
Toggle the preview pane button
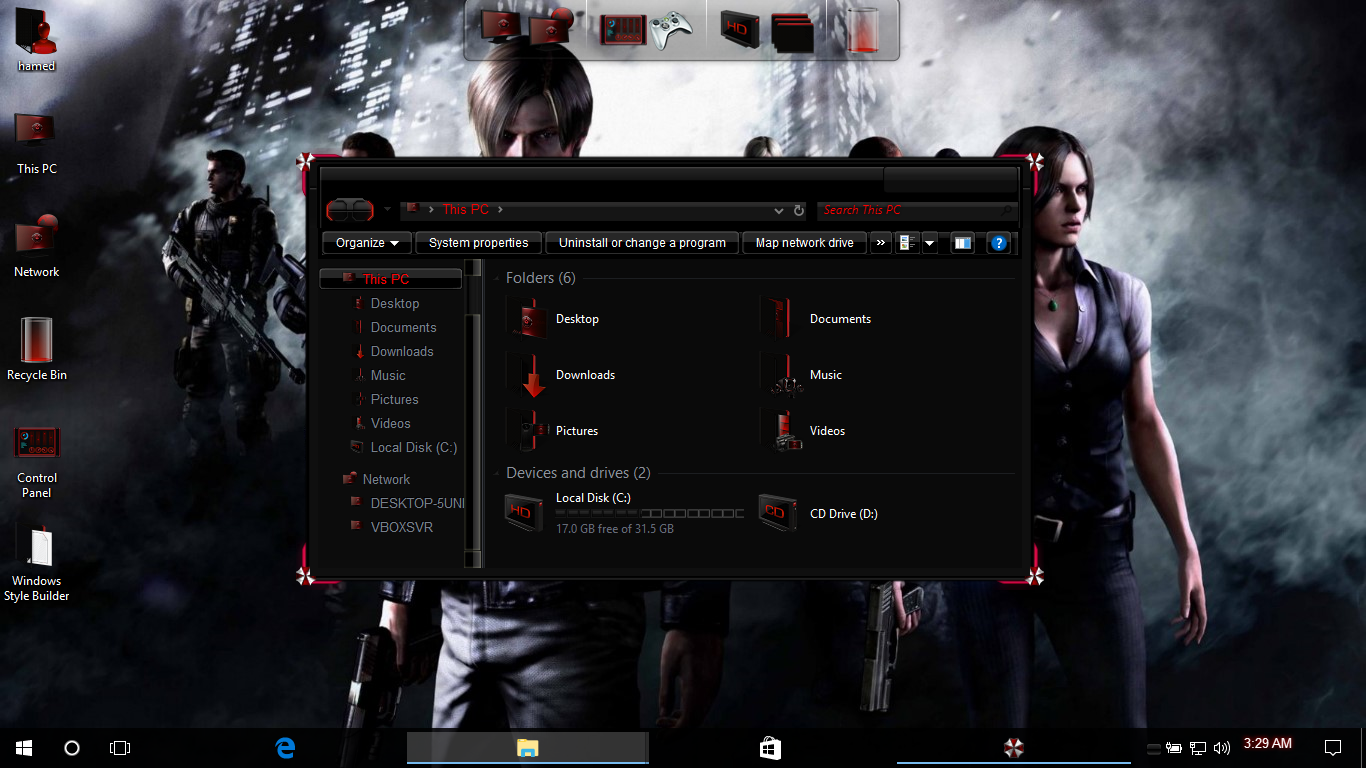tap(962, 243)
